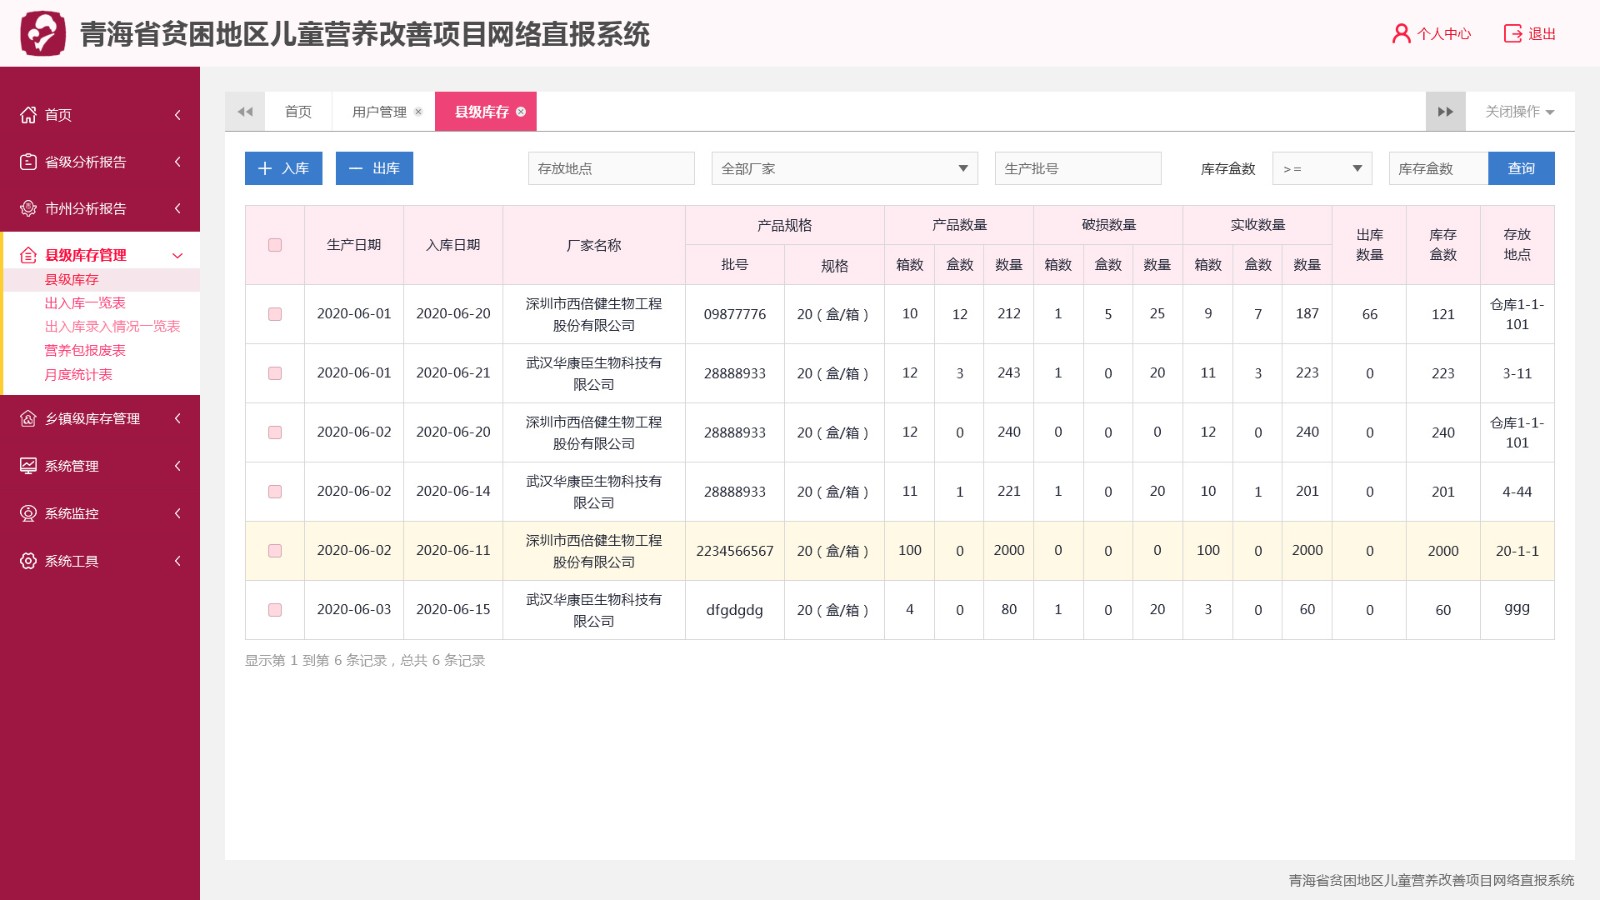Open the 省级分析报告 sidebar section icon
Viewport: 1600px width, 900px height.
point(28,161)
